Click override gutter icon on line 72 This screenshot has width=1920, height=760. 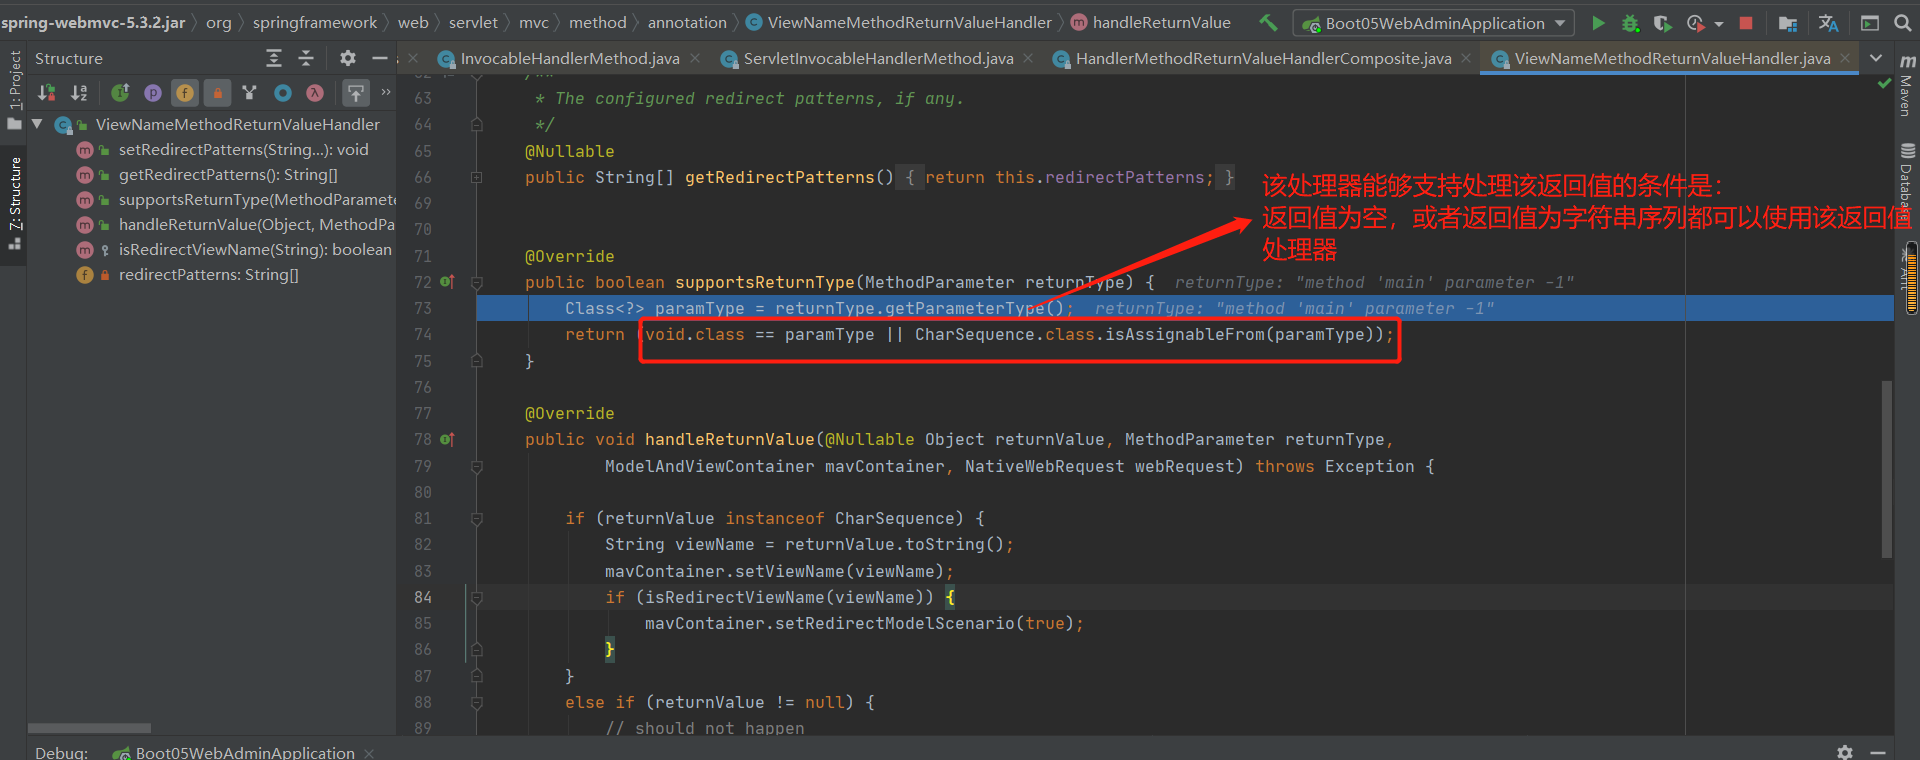[447, 282]
